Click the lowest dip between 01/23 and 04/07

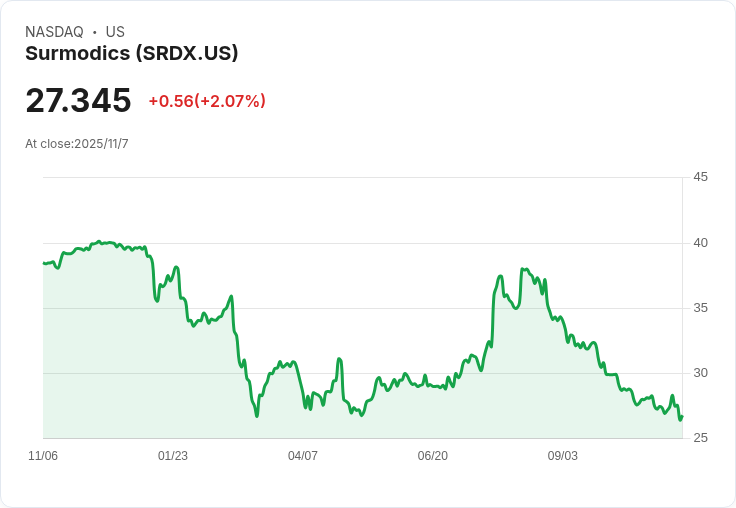(257, 416)
